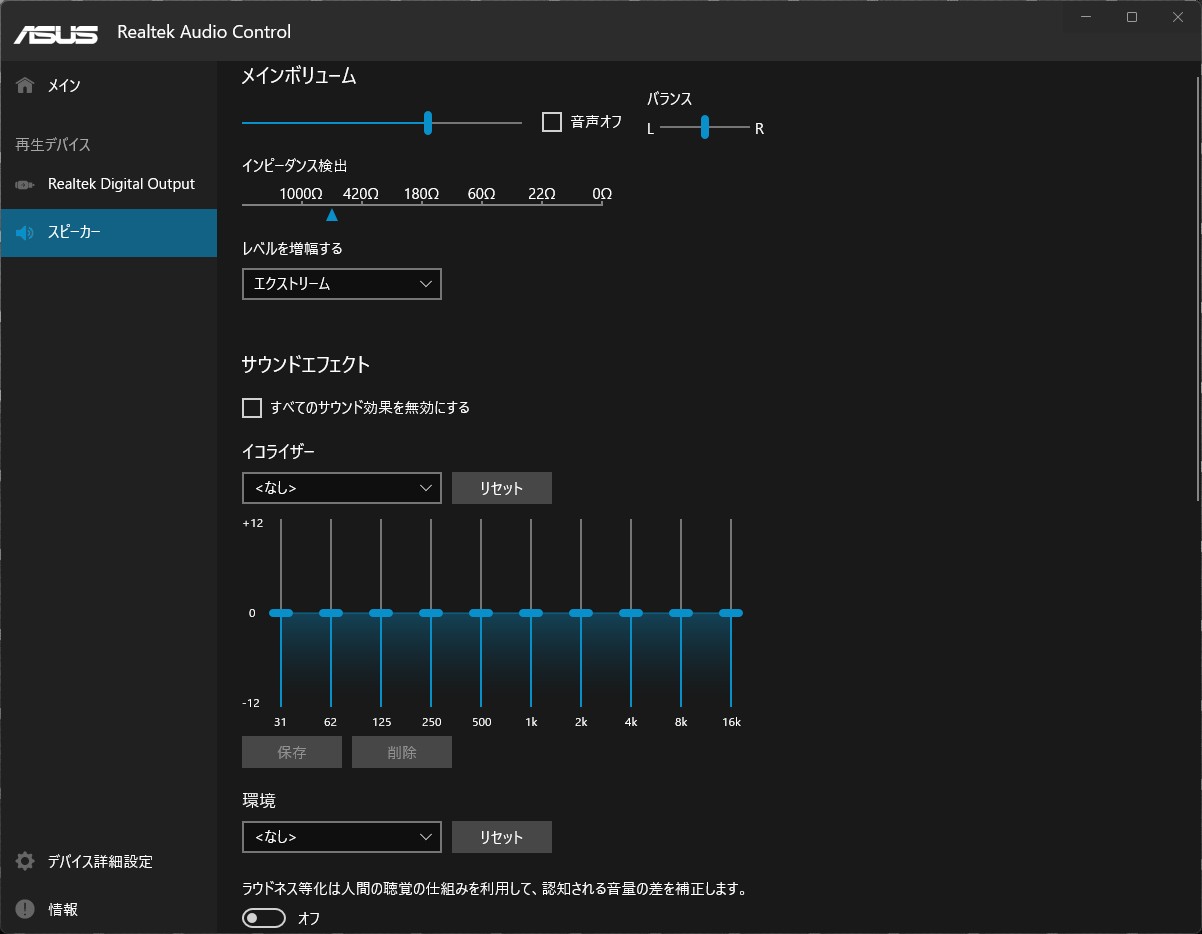The height and width of the screenshot is (934, 1202).
Task: Click the Realtek Digital Output device icon
Action: click(26, 185)
